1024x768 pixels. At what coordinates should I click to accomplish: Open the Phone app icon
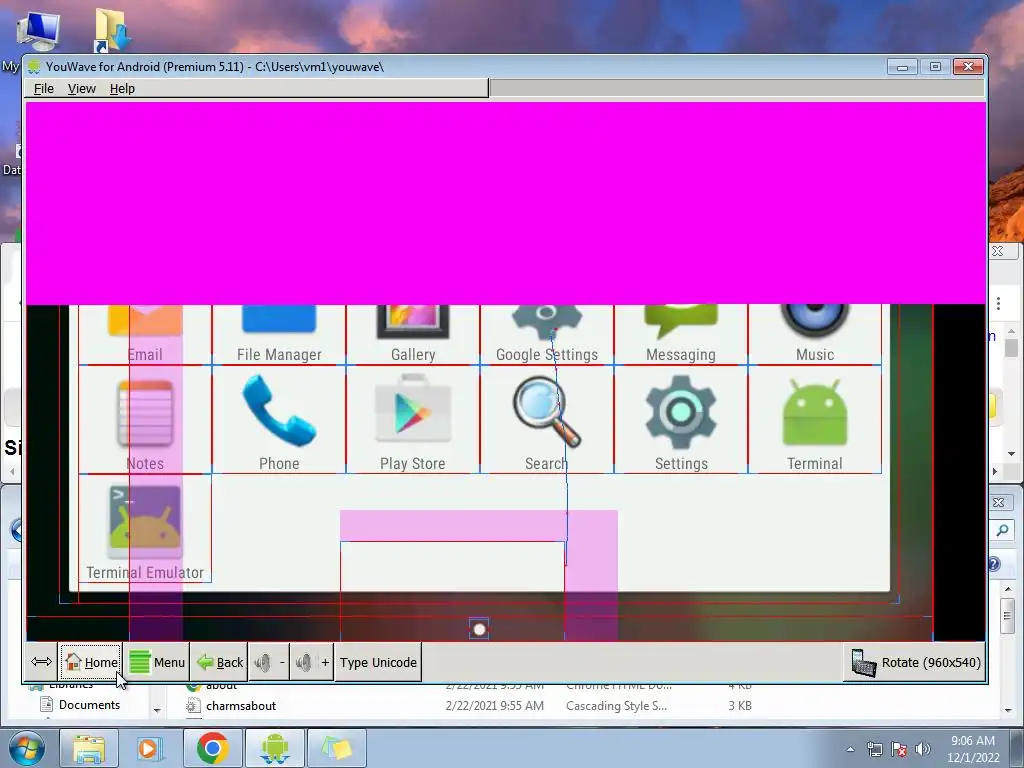pyautogui.click(x=279, y=411)
